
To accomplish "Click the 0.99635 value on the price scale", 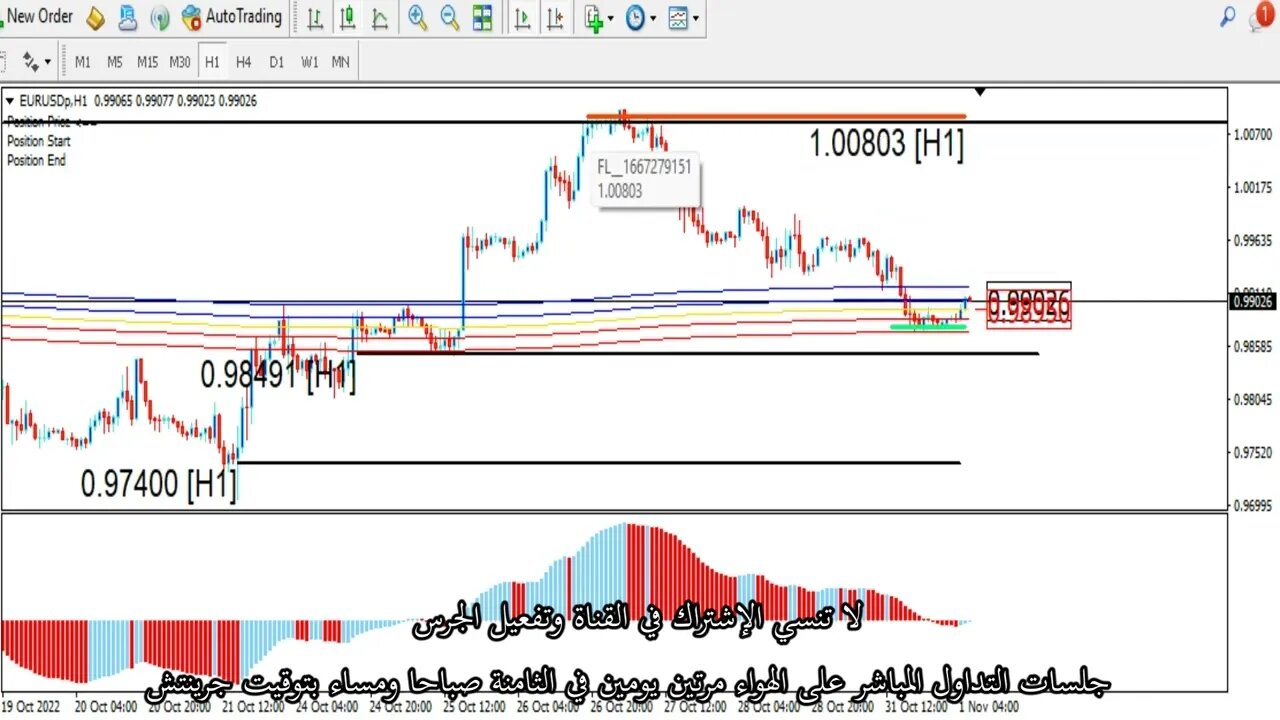I will tap(1252, 240).
